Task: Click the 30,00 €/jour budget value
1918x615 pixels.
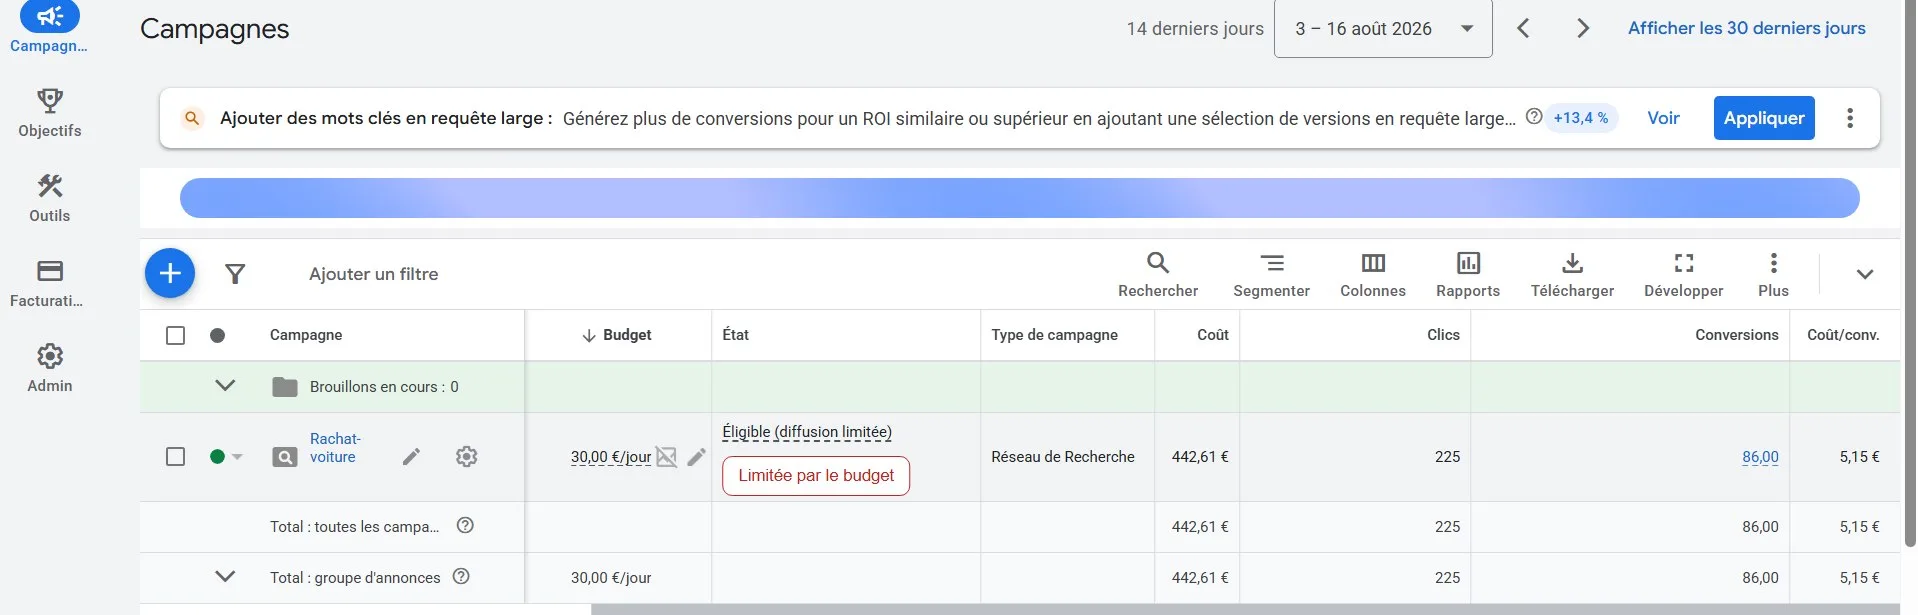Action: click(611, 457)
